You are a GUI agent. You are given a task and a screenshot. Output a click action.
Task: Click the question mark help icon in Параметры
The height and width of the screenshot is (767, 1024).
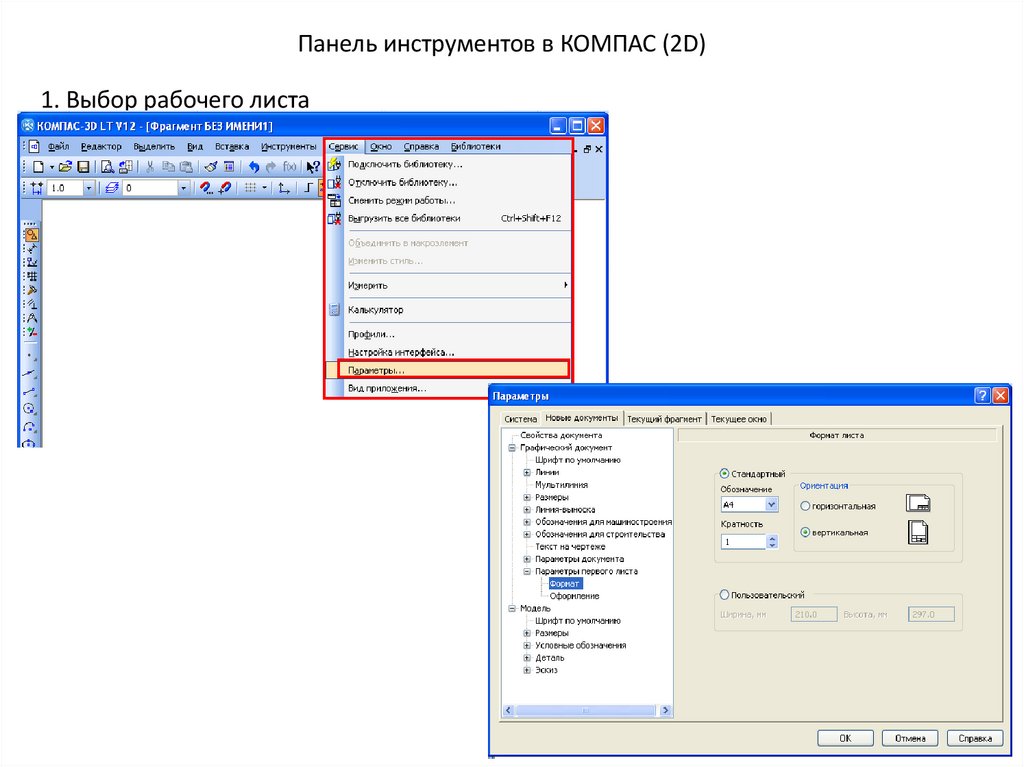pyautogui.click(x=982, y=395)
